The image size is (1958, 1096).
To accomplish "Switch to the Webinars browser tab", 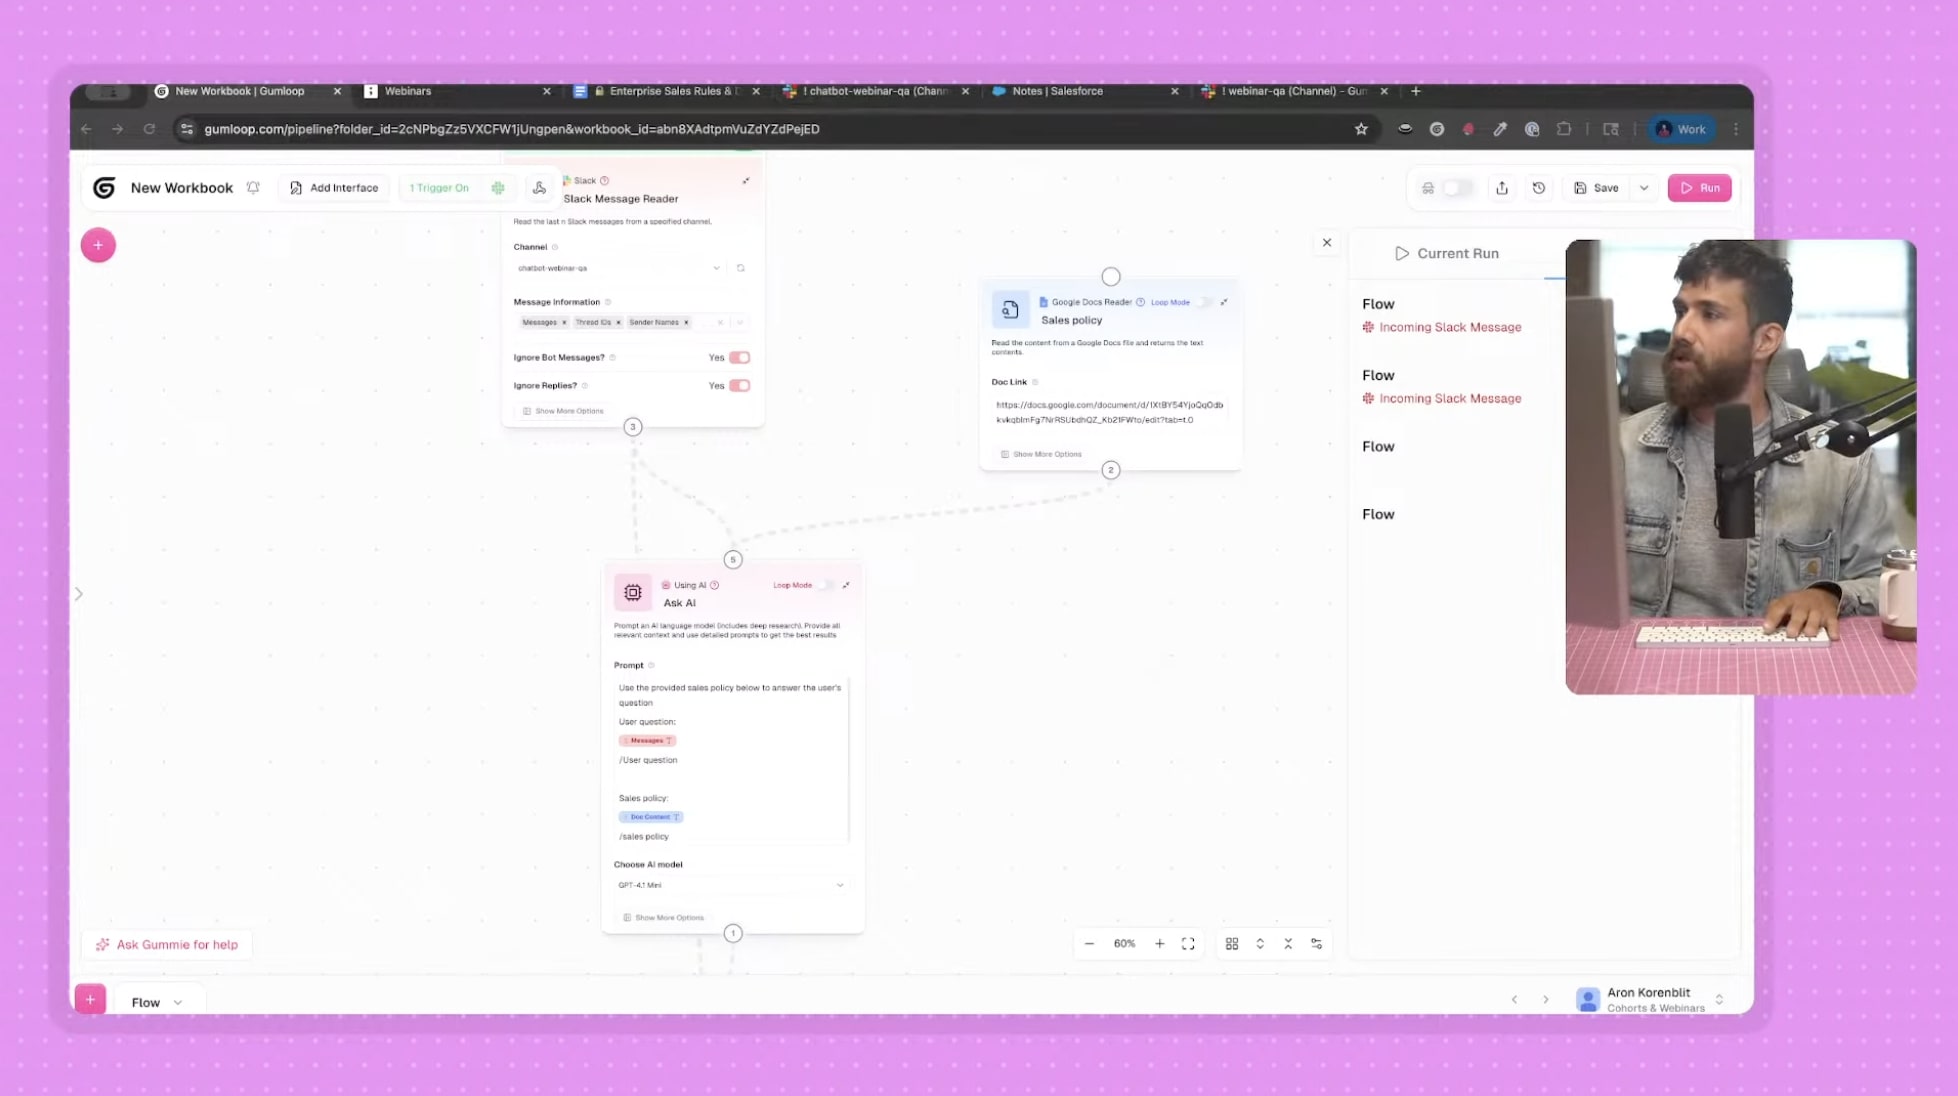I will coord(408,91).
